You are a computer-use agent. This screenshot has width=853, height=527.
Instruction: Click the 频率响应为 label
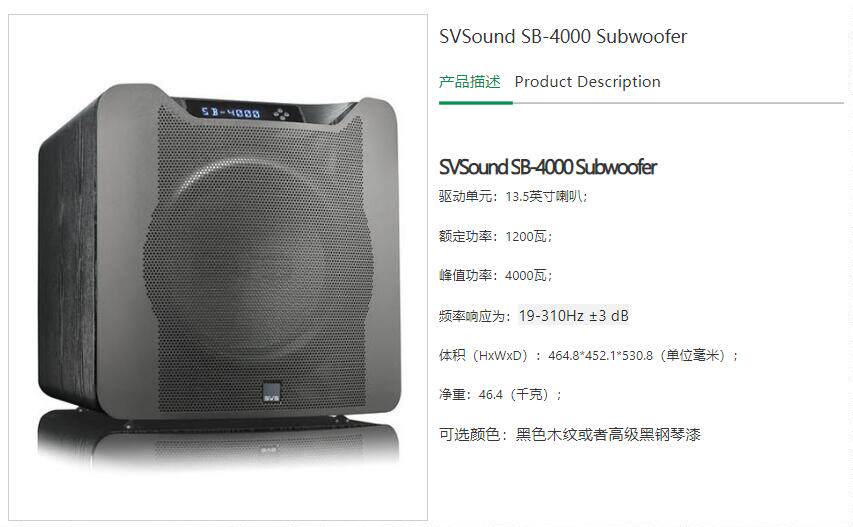tap(475, 316)
